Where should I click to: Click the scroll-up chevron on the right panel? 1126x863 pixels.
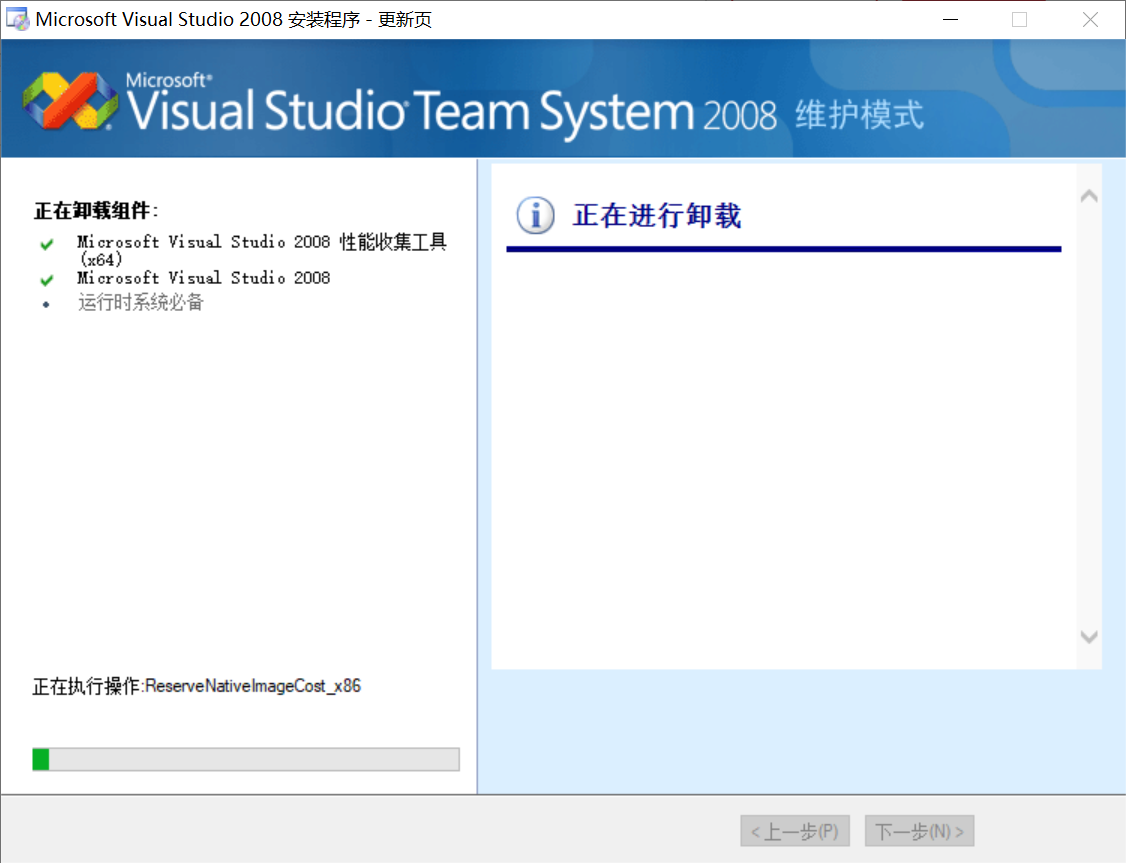coord(1089,196)
